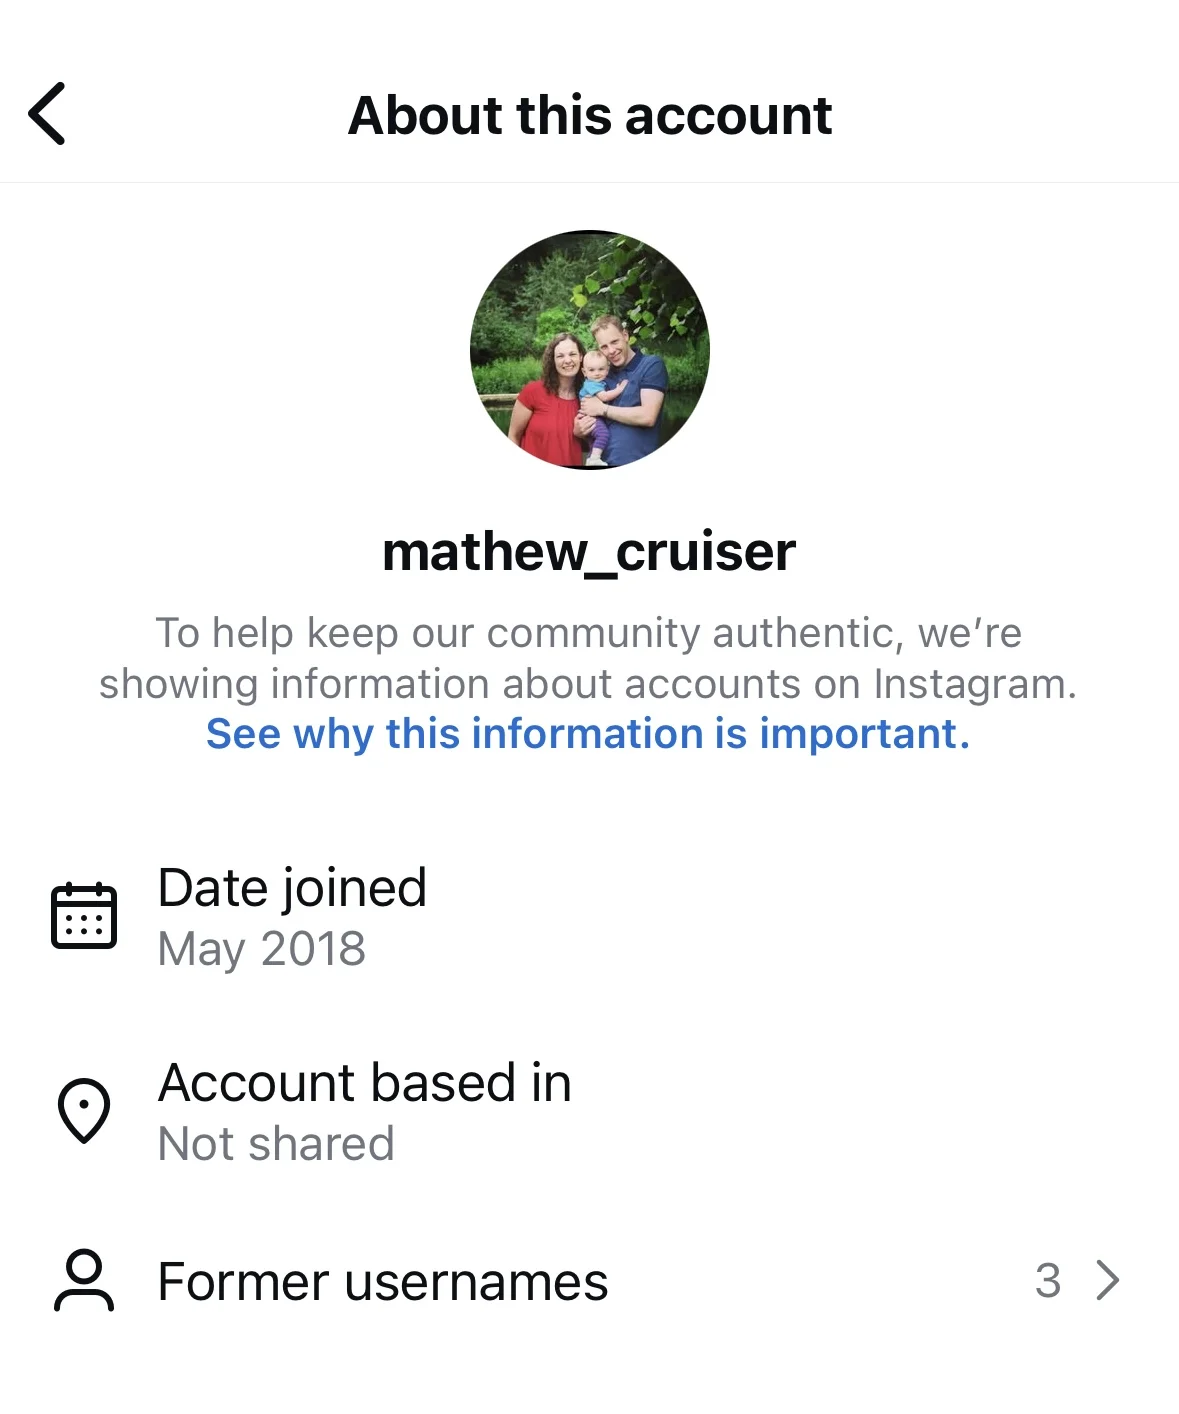
Task: Tap the 'May 2018' join date value
Action: coord(262,949)
